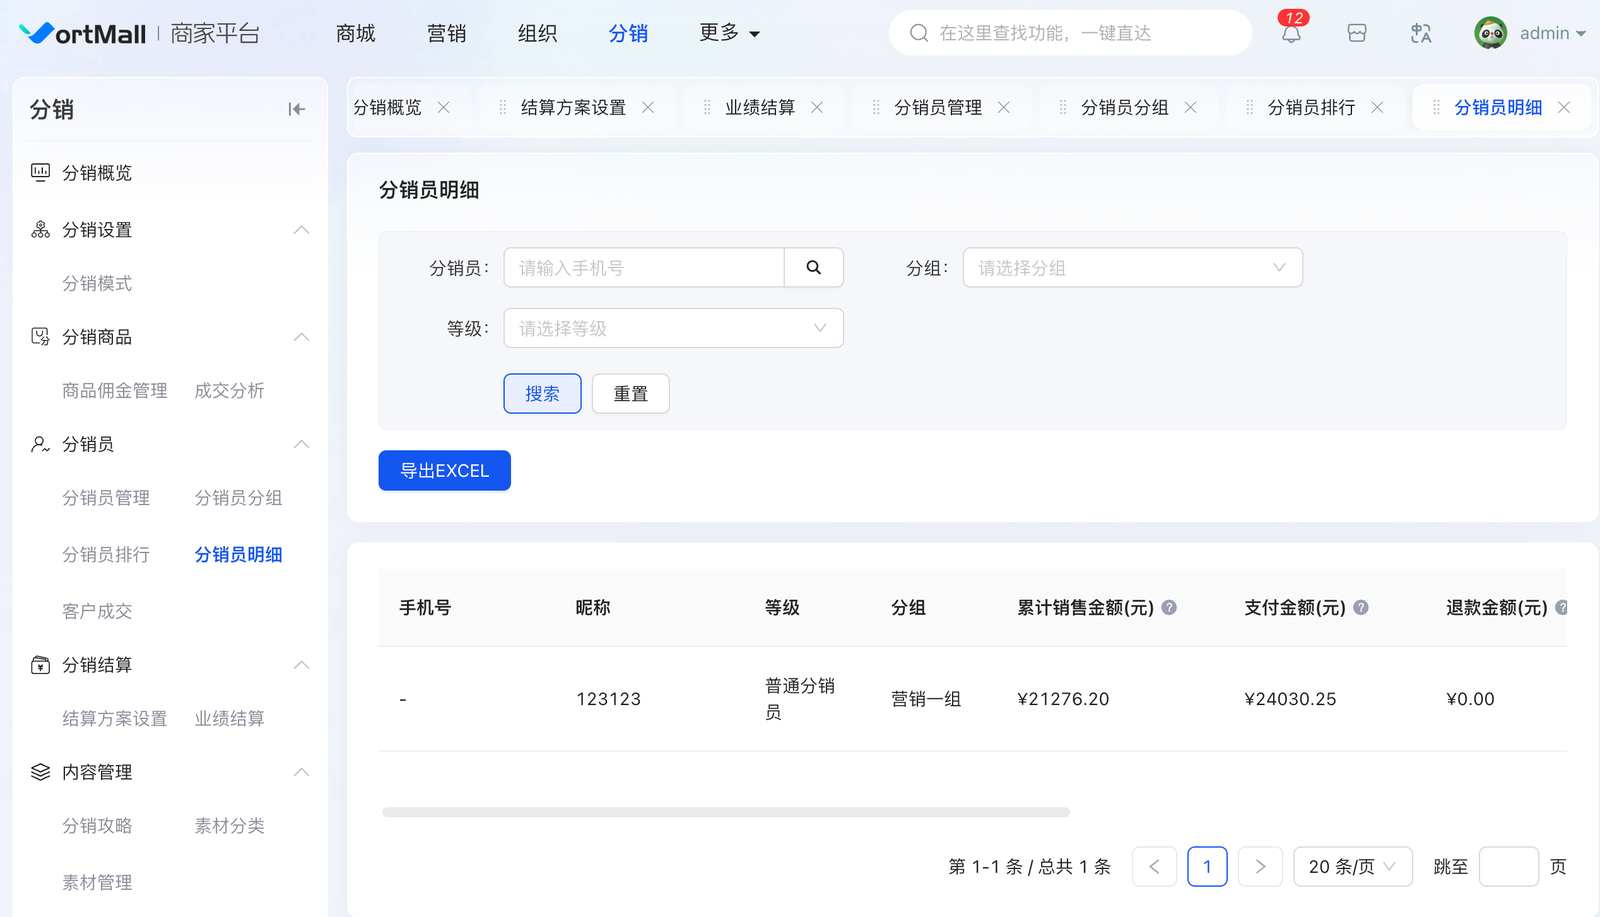Open the 20 条/页 page size selector

click(1352, 866)
